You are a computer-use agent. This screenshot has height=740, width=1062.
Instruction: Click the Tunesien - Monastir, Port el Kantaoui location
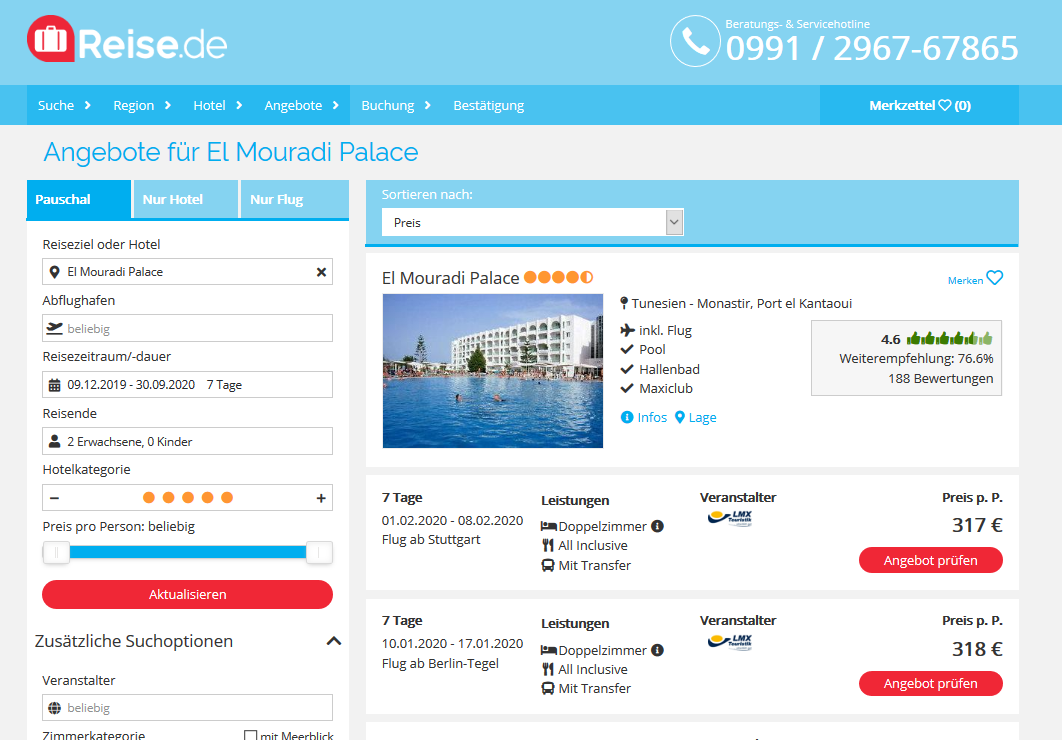pos(742,303)
